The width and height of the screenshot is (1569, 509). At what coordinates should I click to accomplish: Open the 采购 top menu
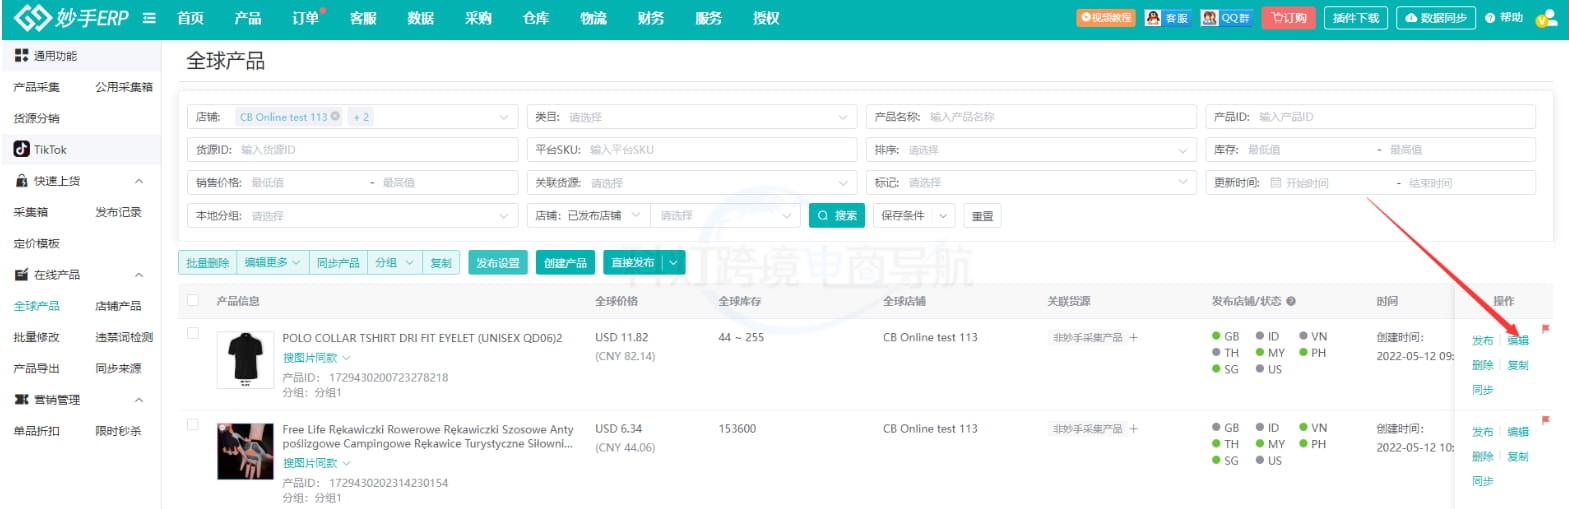(478, 18)
